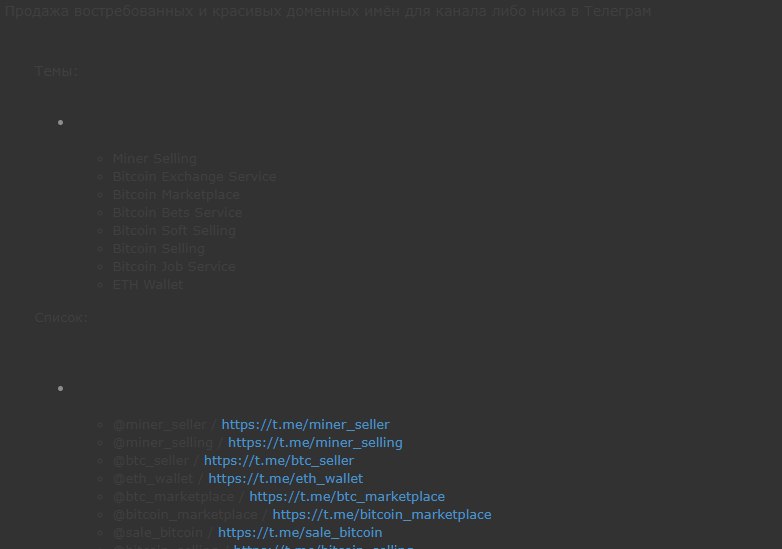Click the 'ETH Wallet' topic item
Screen dimensions: 782x549
coord(148,284)
